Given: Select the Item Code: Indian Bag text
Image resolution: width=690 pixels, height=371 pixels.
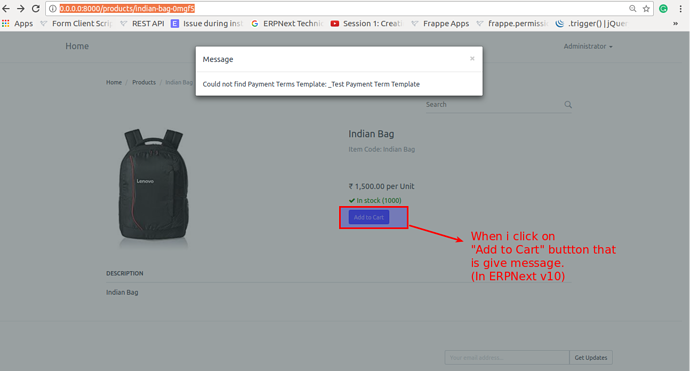Looking at the screenshot, I should 382,149.
